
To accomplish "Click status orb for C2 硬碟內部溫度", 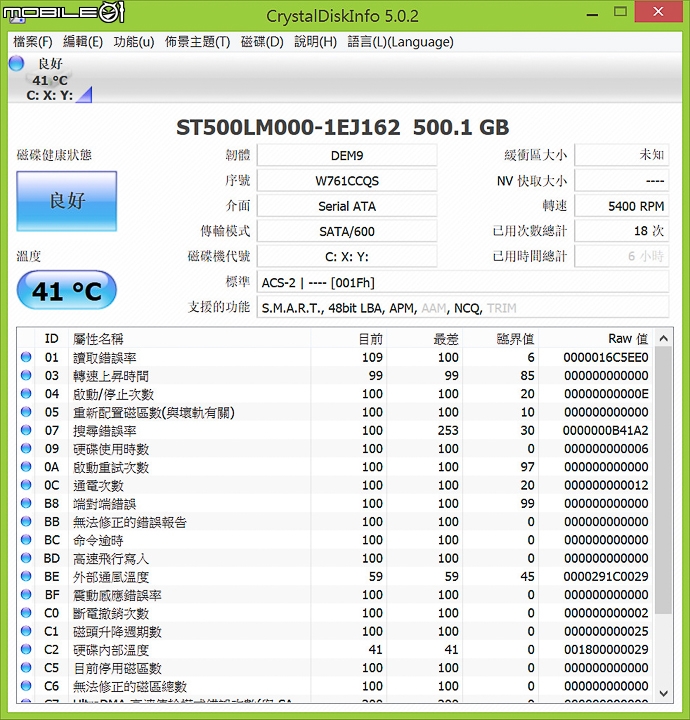I will point(26,649).
